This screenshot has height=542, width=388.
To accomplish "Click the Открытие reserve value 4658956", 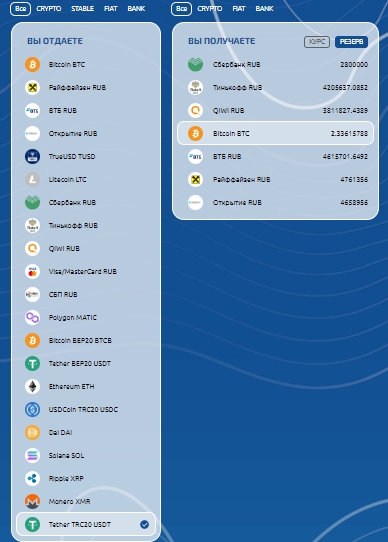I will [354, 203].
